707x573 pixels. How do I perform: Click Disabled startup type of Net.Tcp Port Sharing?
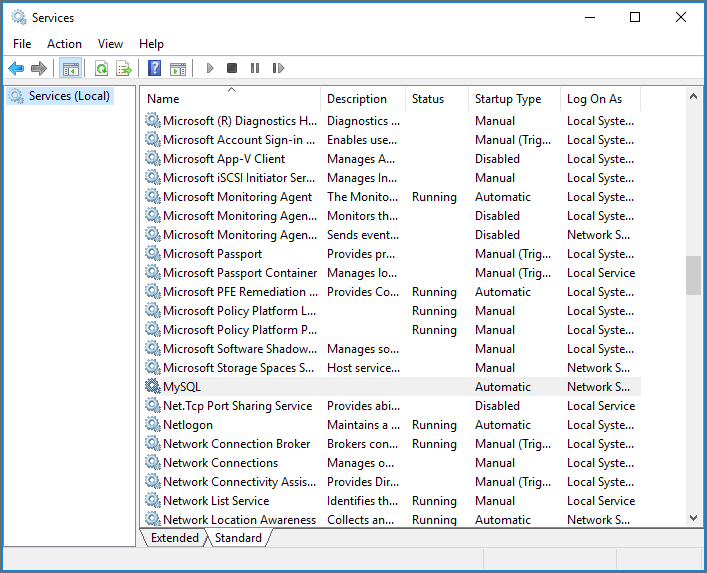[497, 405]
